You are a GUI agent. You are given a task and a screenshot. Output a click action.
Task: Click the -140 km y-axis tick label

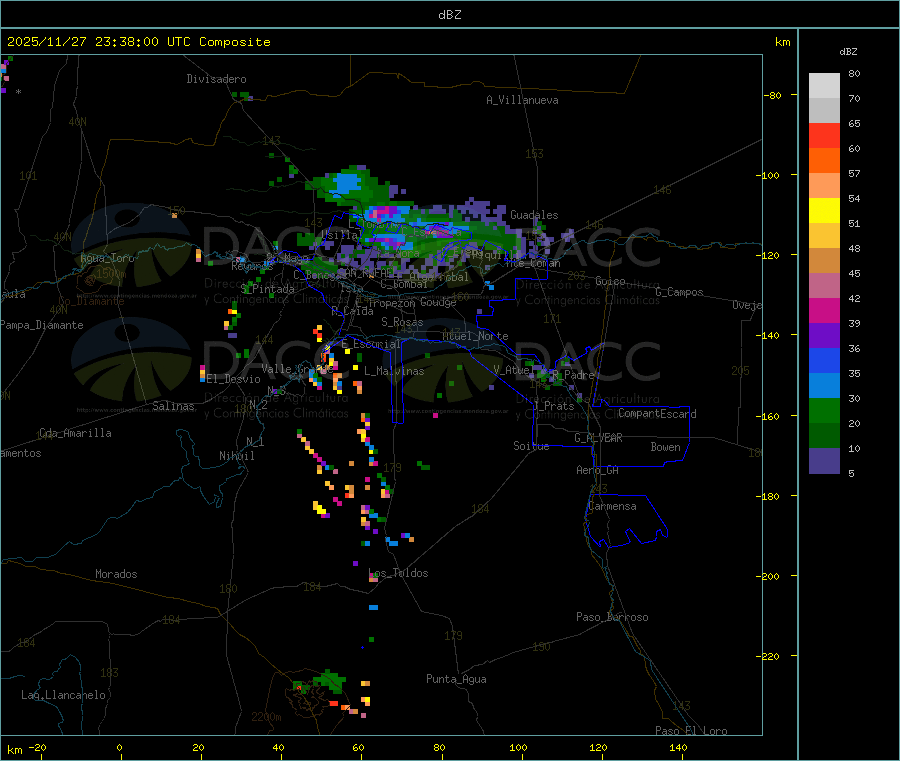tap(770, 335)
